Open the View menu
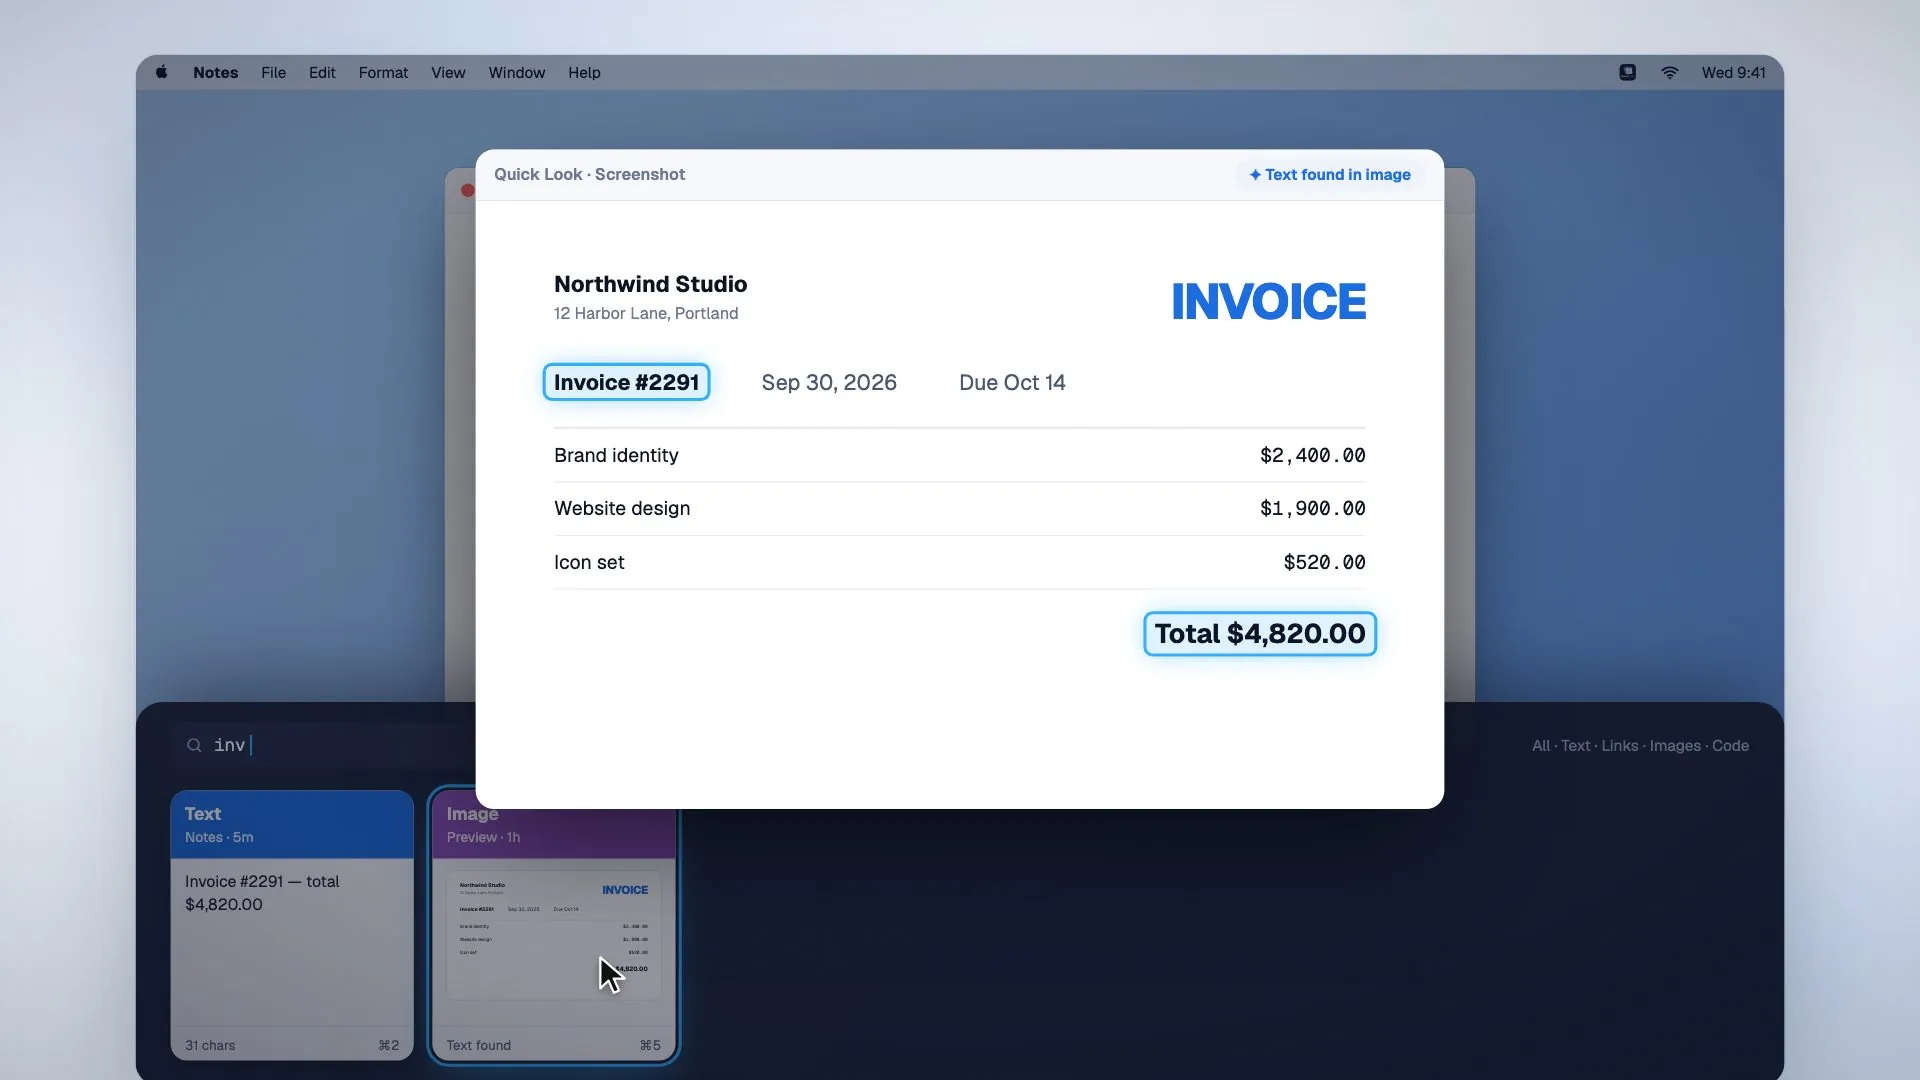Image resolution: width=1920 pixels, height=1080 pixels. pos(448,72)
